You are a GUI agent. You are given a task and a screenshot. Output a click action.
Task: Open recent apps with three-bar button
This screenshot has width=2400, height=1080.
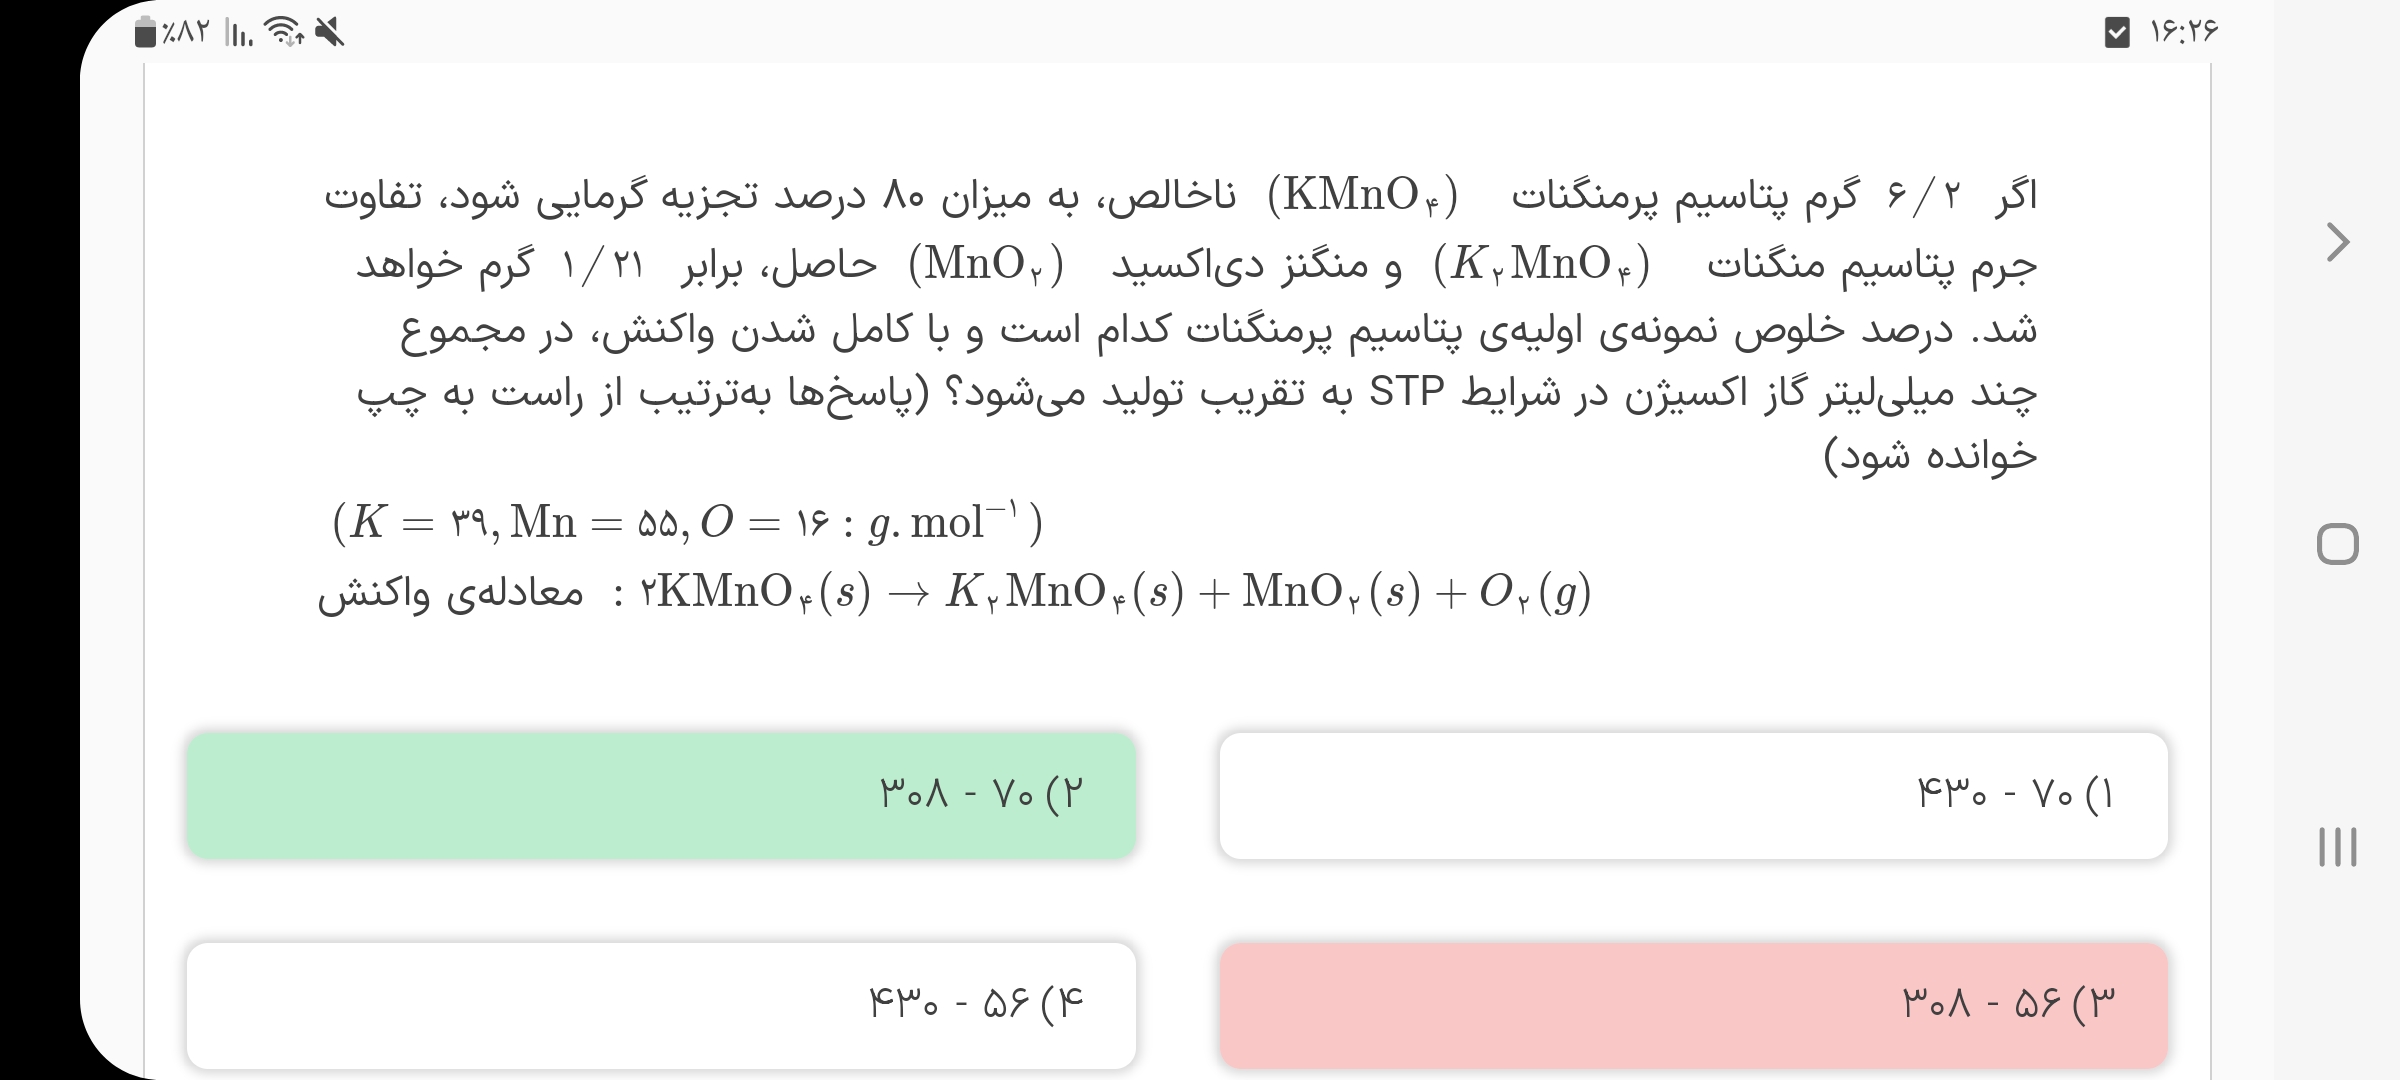(2337, 846)
